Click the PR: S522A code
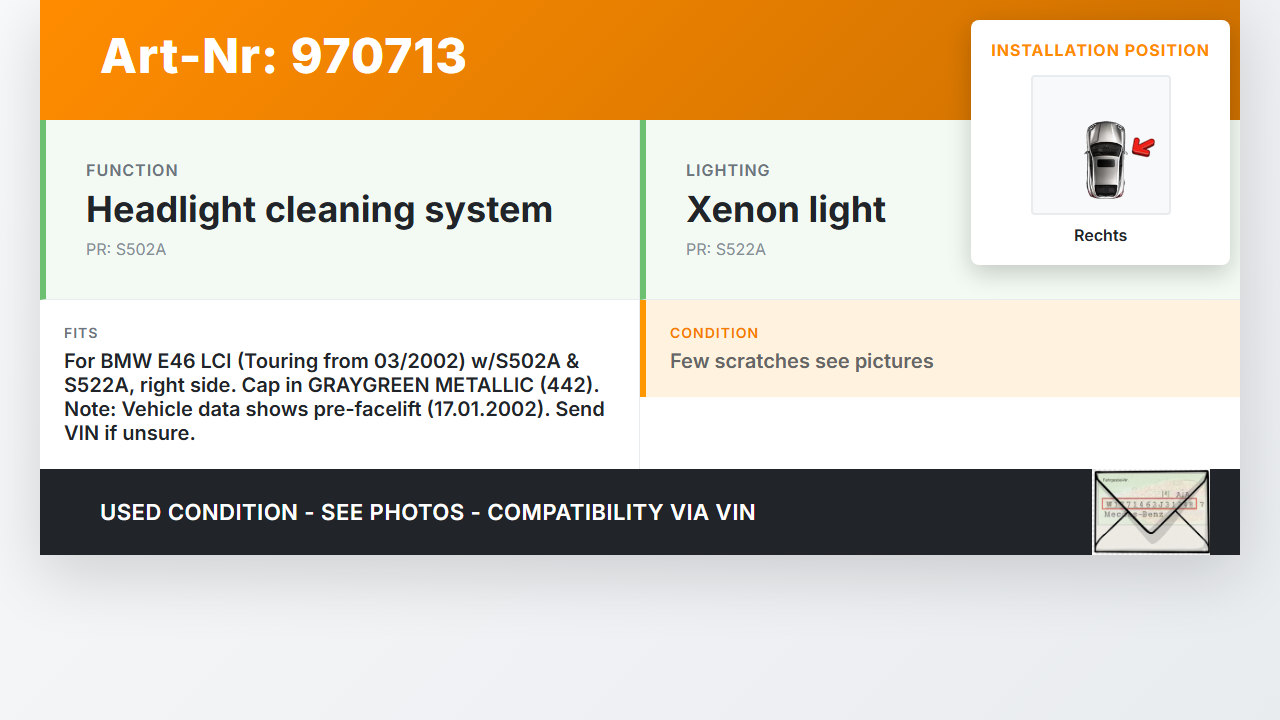Viewport: 1280px width, 720px height. (x=726, y=250)
